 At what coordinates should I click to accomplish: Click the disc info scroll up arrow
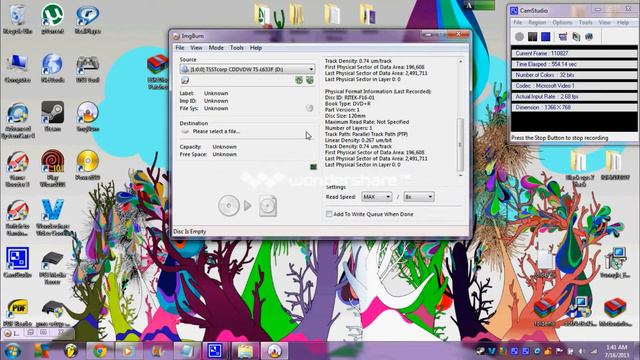point(460,61)
